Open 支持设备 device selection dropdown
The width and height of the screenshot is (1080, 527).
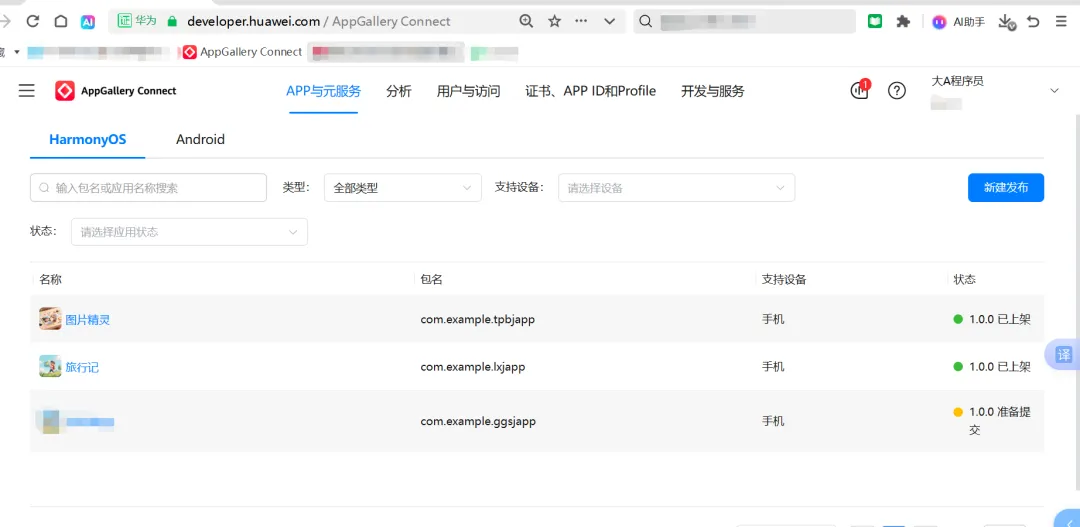(x=676, y=187)
